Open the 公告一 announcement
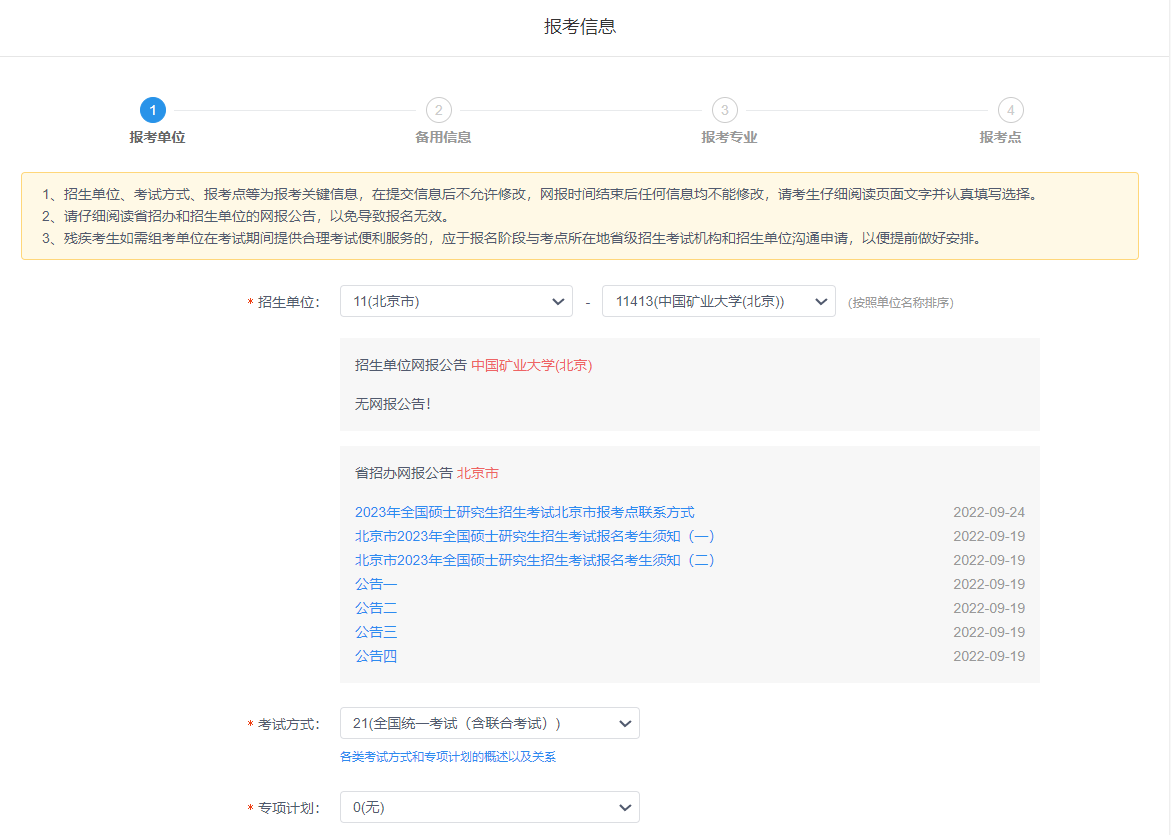This screenshot has height=835, width=1171. pos(376,584)
